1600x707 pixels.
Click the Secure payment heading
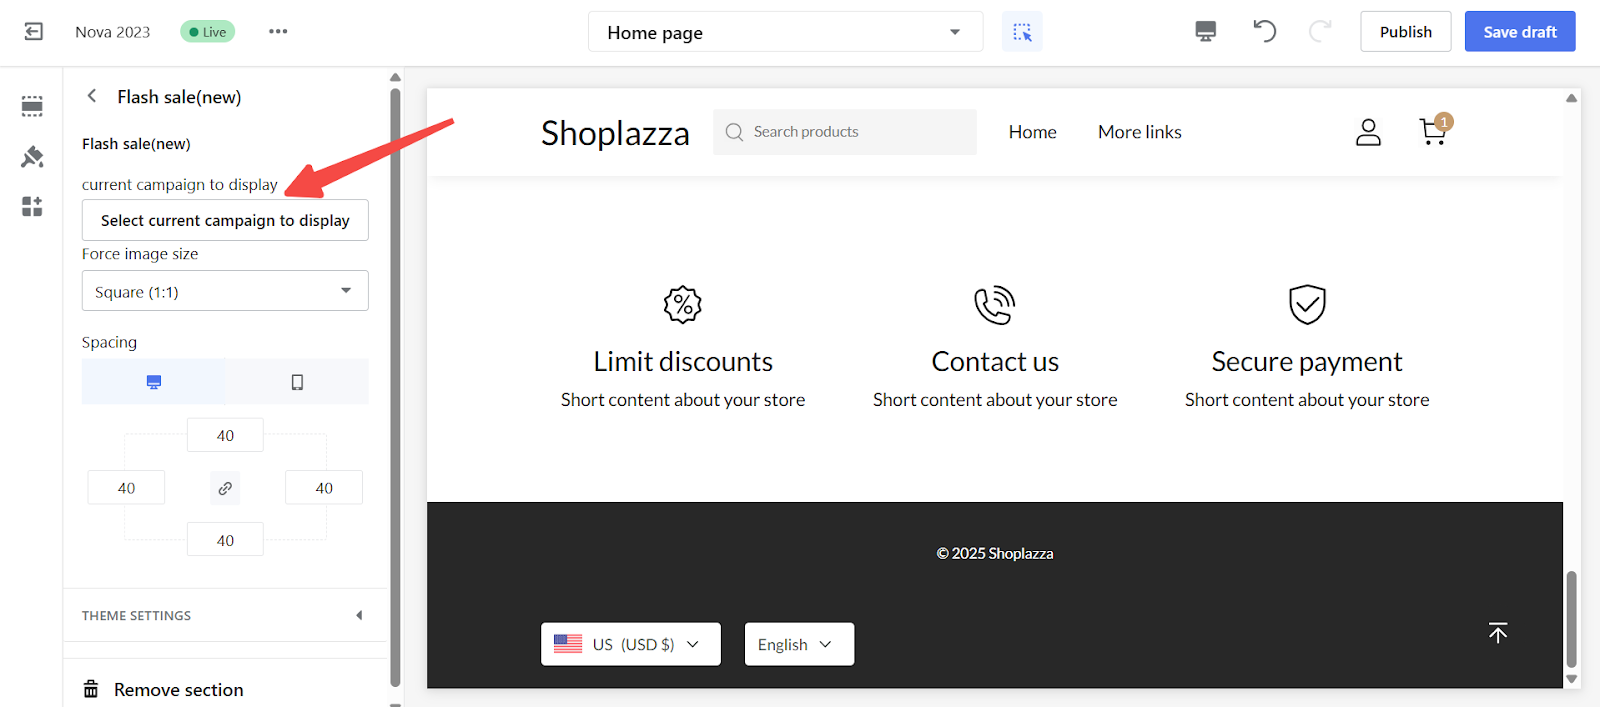[x=1307, y=361]
